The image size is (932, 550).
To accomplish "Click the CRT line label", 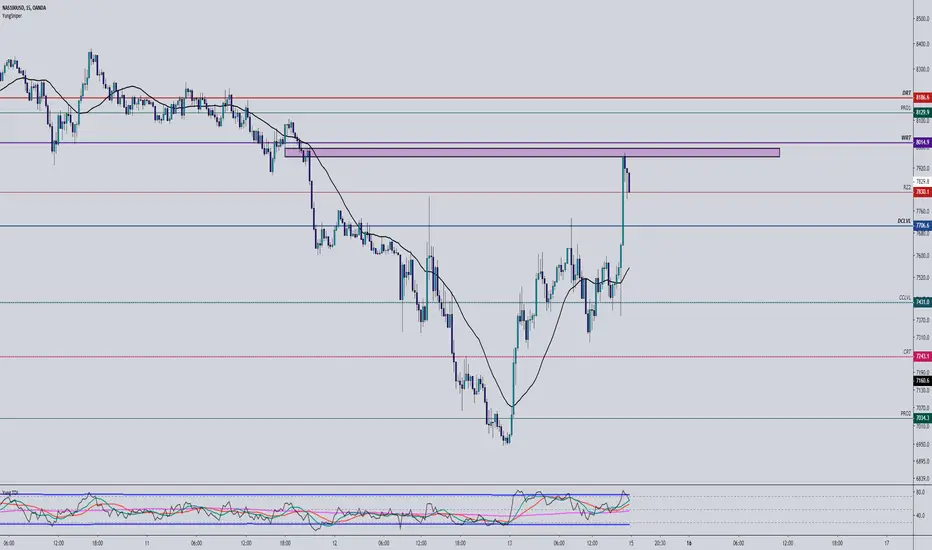I will click(907, 352).
